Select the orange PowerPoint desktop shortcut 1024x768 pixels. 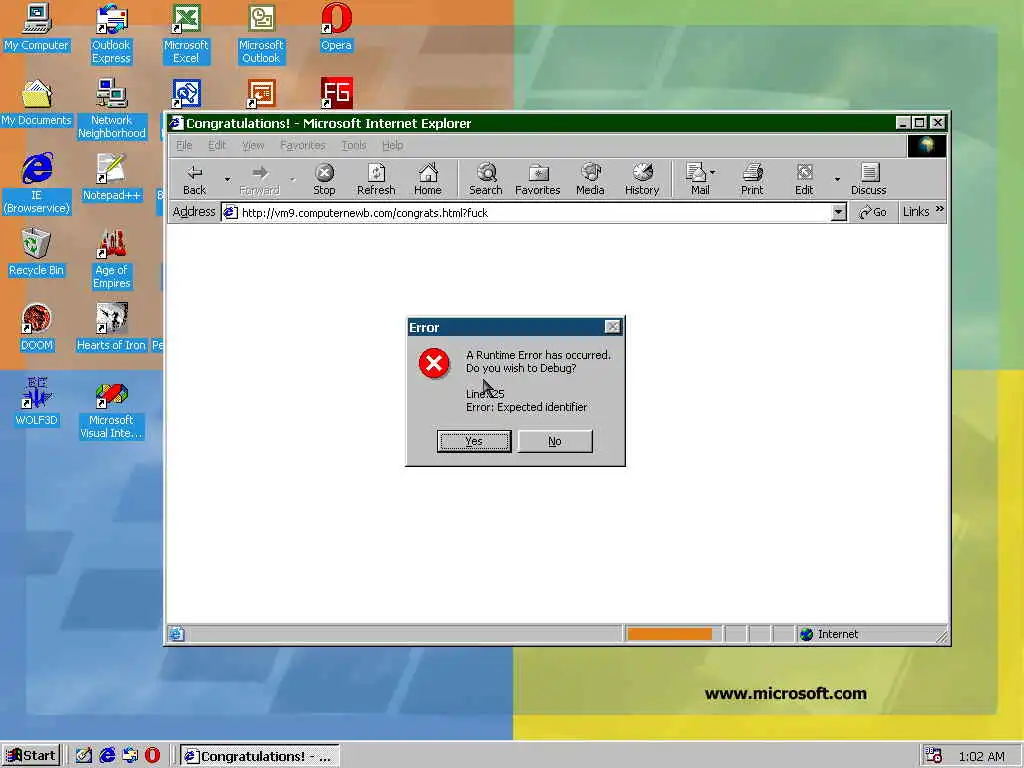(261, 93)
